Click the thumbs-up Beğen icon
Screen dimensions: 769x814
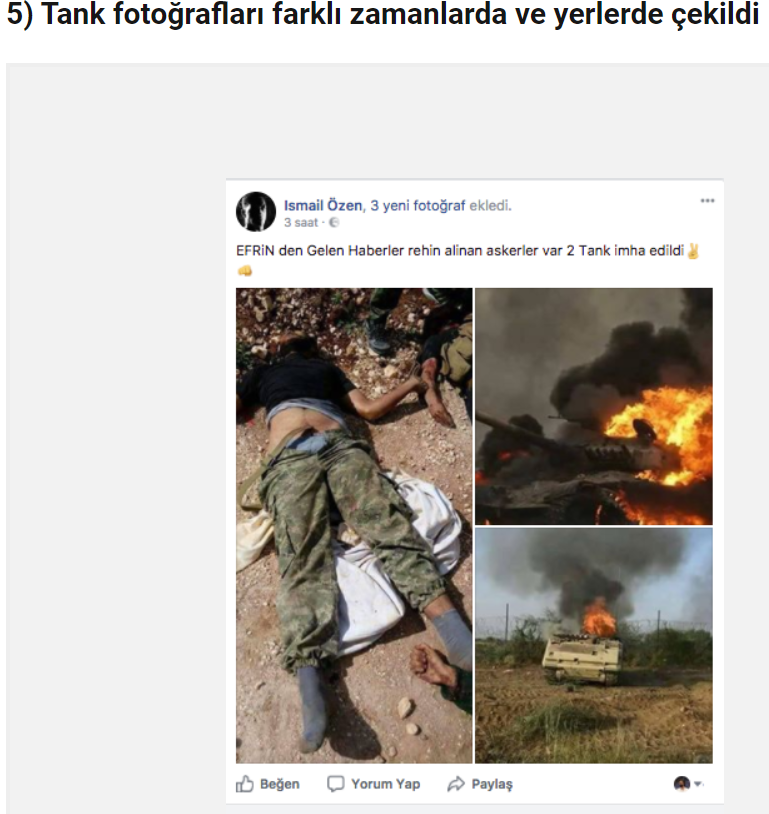[245, 783]
